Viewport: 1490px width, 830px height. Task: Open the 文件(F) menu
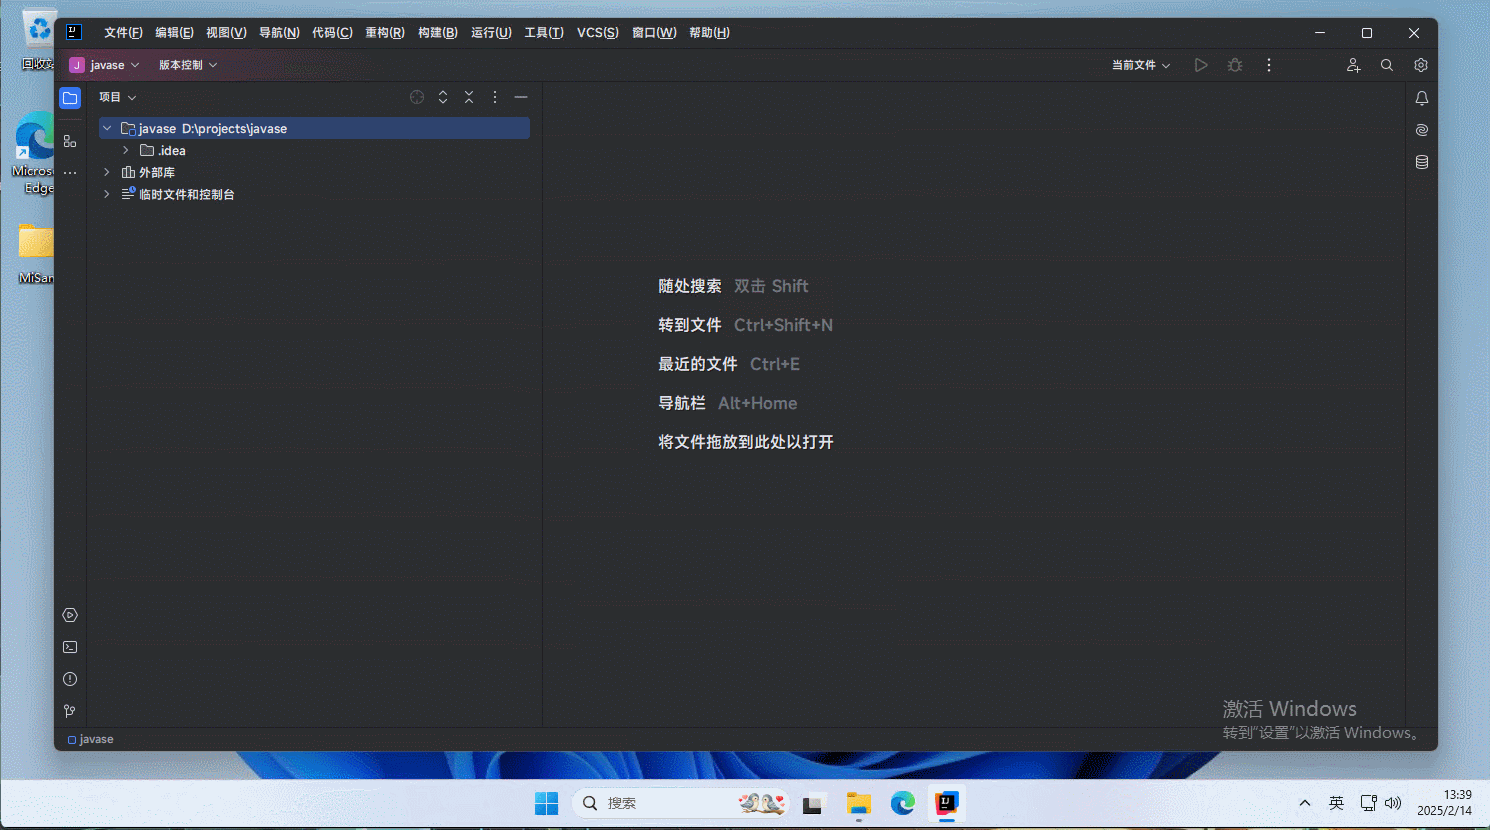click(123, 33)
